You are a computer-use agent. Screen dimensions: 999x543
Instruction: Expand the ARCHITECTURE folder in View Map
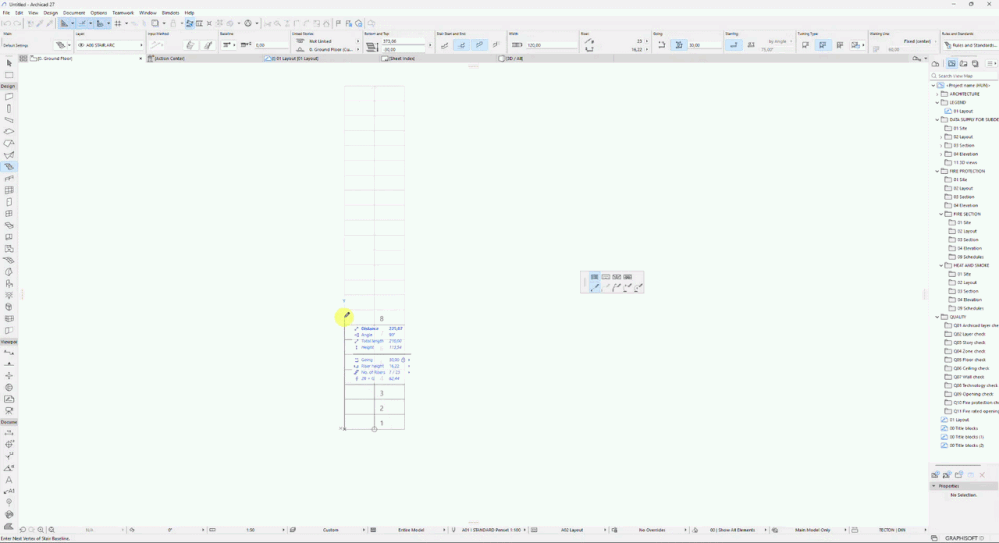[937, 94]
